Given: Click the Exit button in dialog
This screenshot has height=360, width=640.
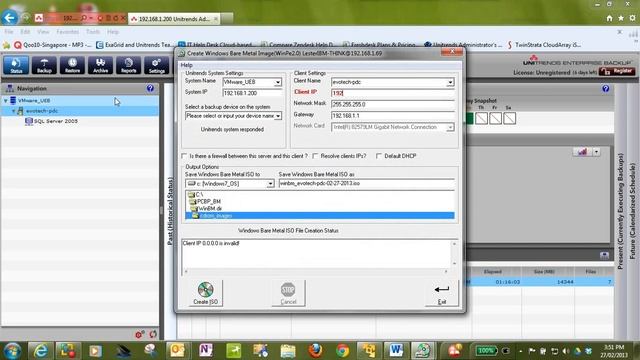Looking at the screenshot, I should coord(442,293).
